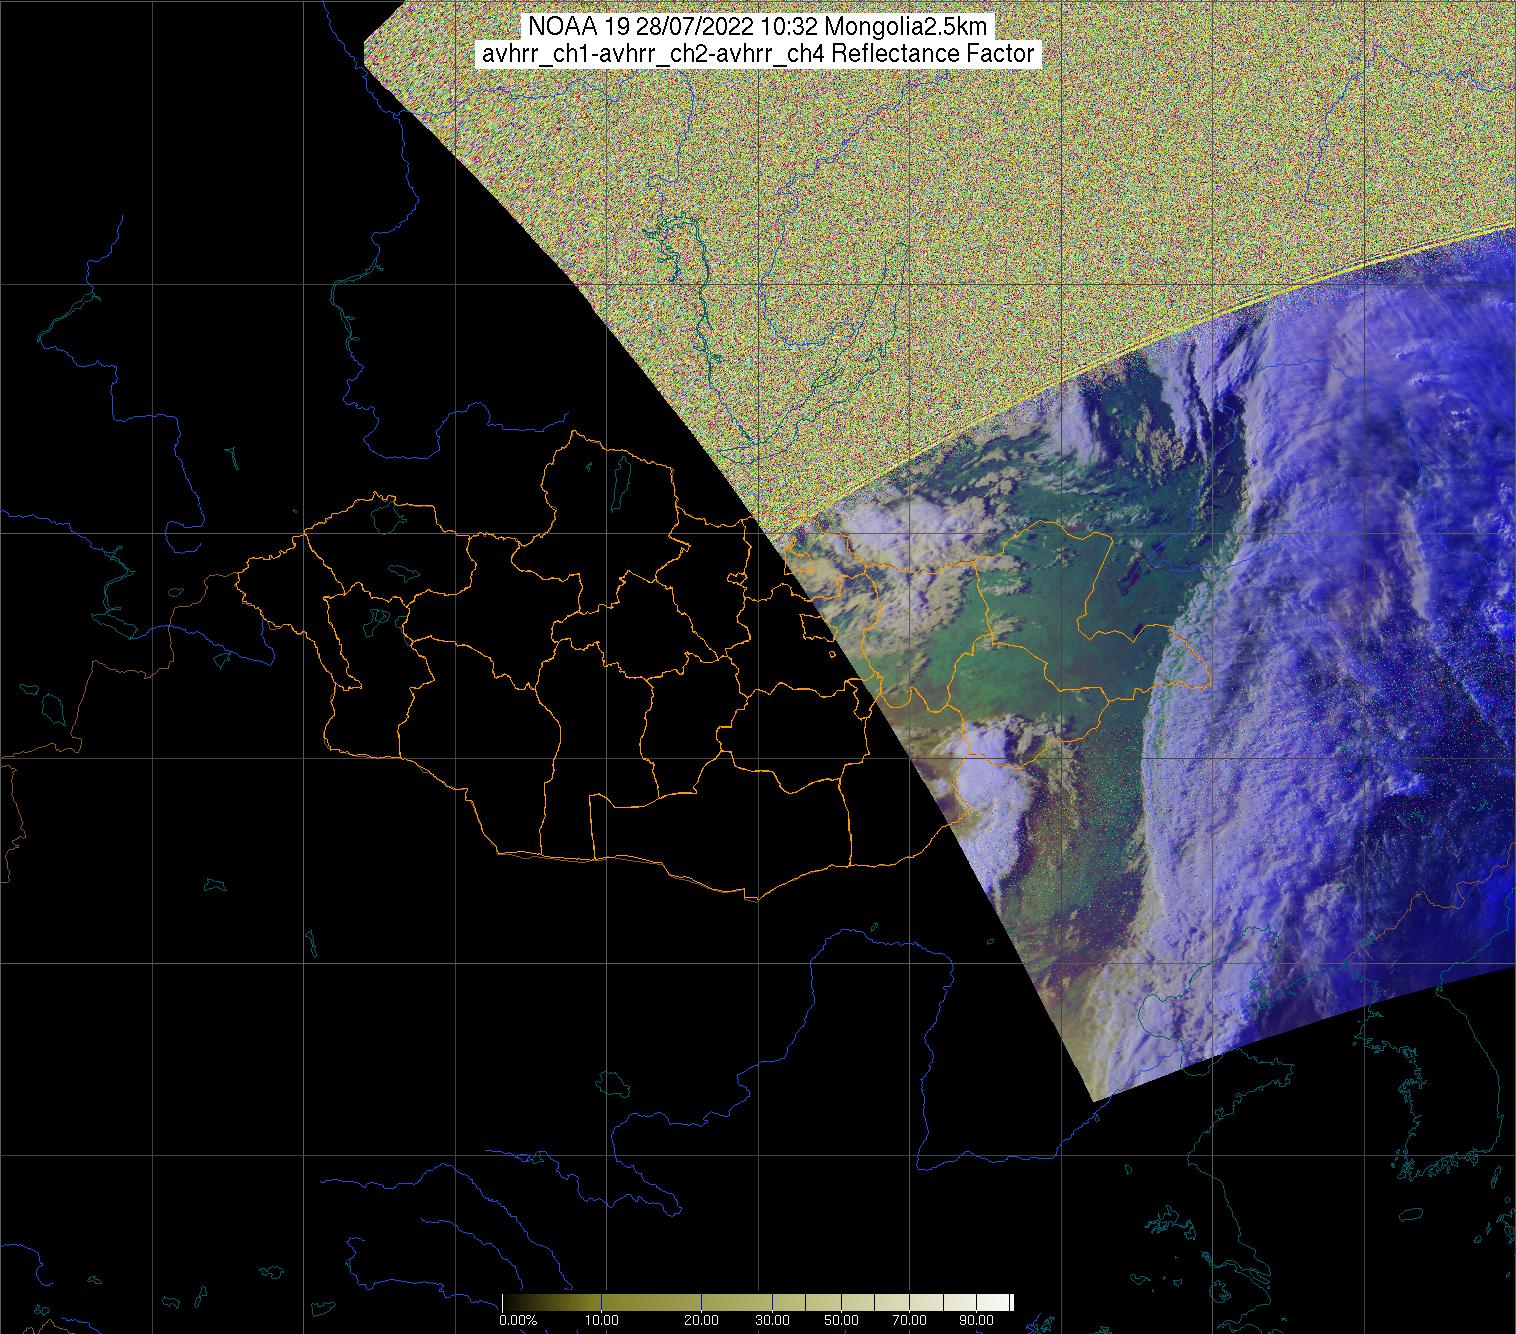Click the 20.00 tick label on the colorbar

point(700,1321)
